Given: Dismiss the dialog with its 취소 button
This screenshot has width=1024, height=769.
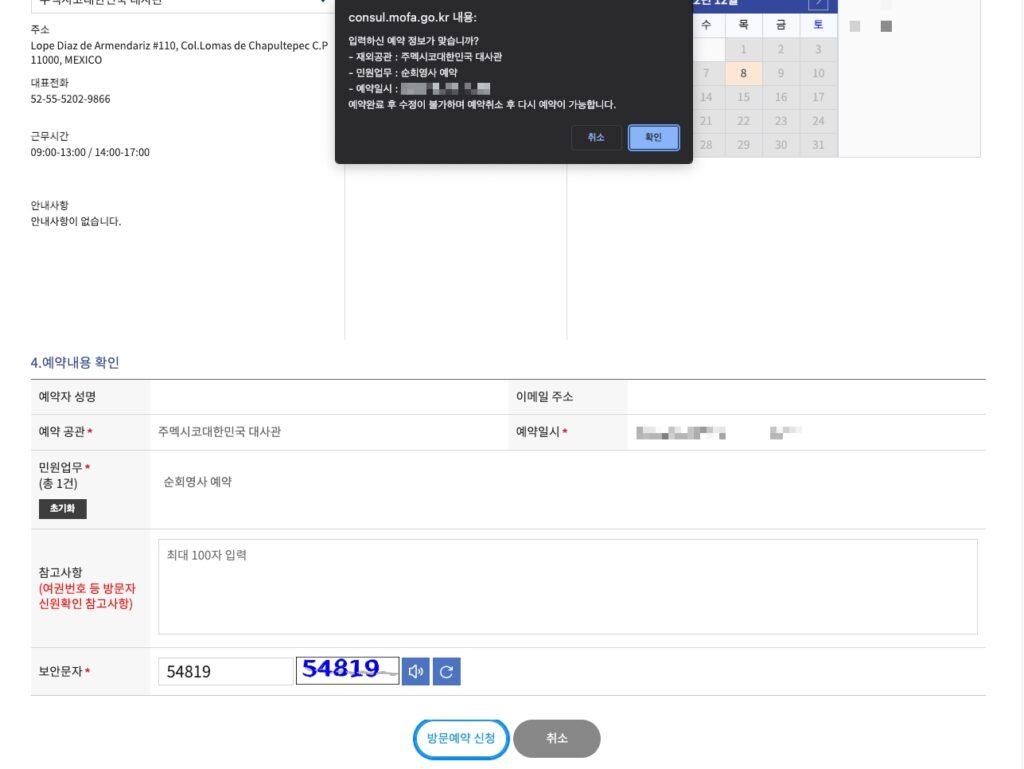Looking at the screenshot, I should coord(596,137).
